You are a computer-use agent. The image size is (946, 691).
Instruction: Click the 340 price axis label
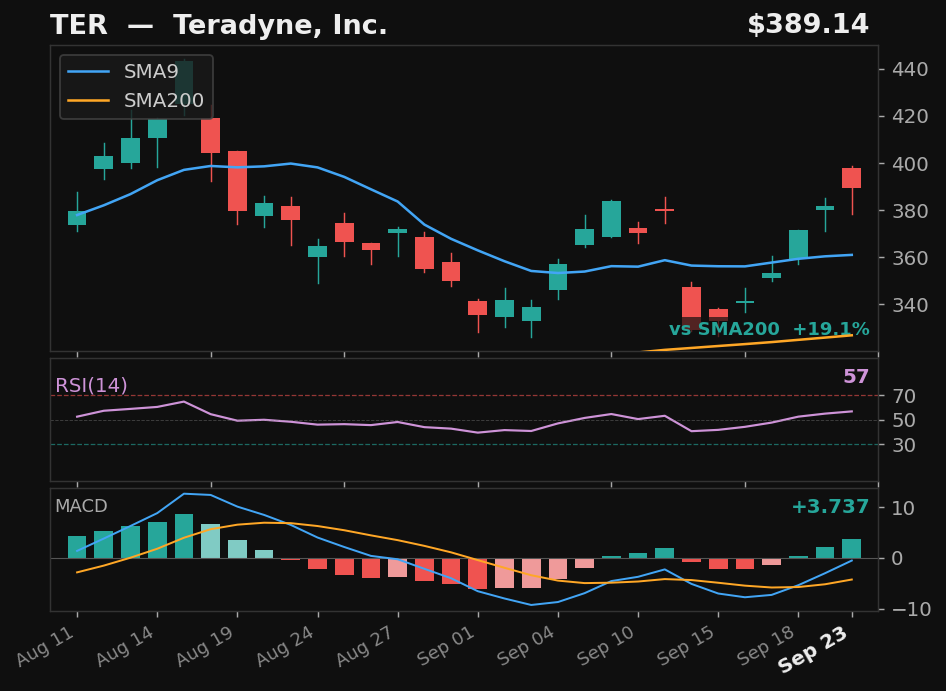(910, 305)
